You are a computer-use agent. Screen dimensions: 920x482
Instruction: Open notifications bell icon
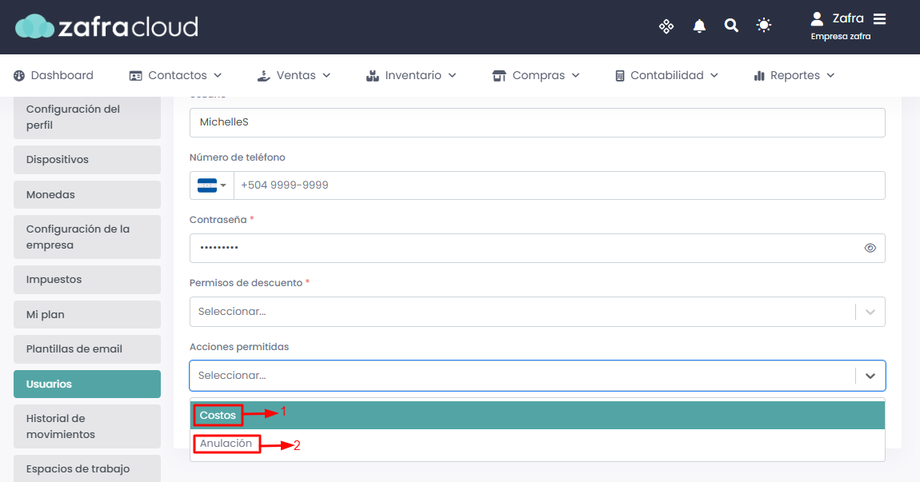699,26
